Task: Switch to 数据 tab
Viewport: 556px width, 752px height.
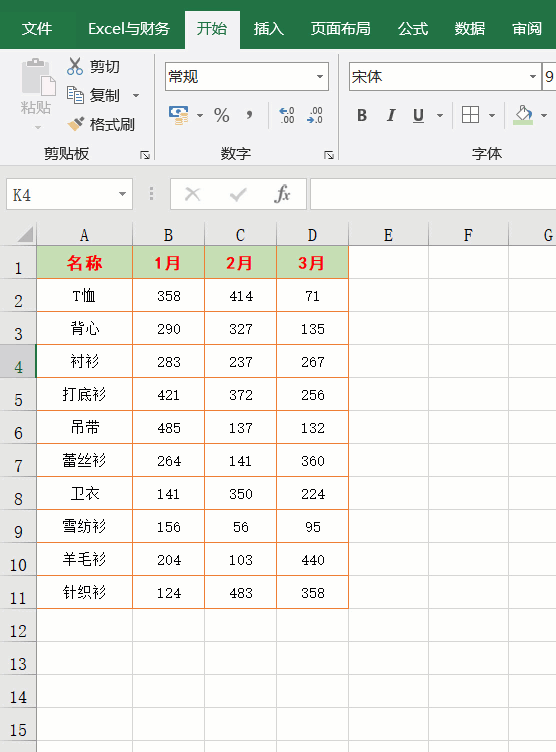Action: tap(470, 29)
